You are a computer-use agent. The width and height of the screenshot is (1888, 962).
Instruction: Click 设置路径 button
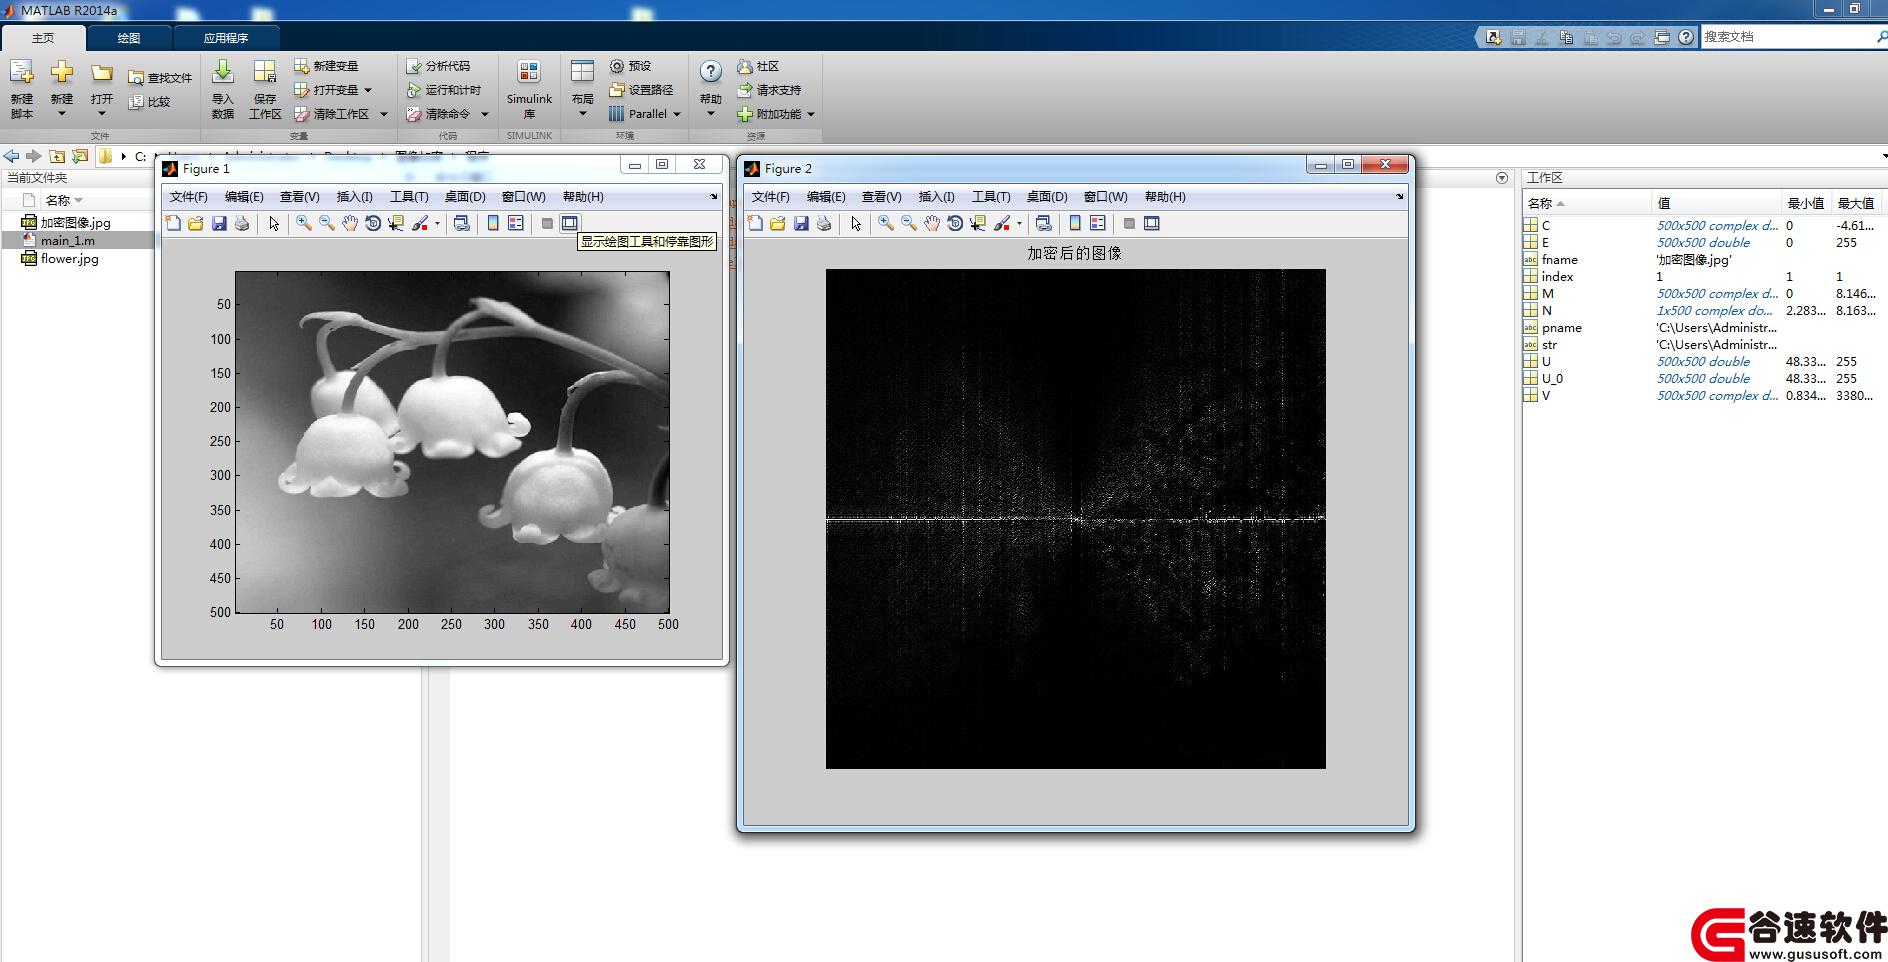(x=641, y=90)
